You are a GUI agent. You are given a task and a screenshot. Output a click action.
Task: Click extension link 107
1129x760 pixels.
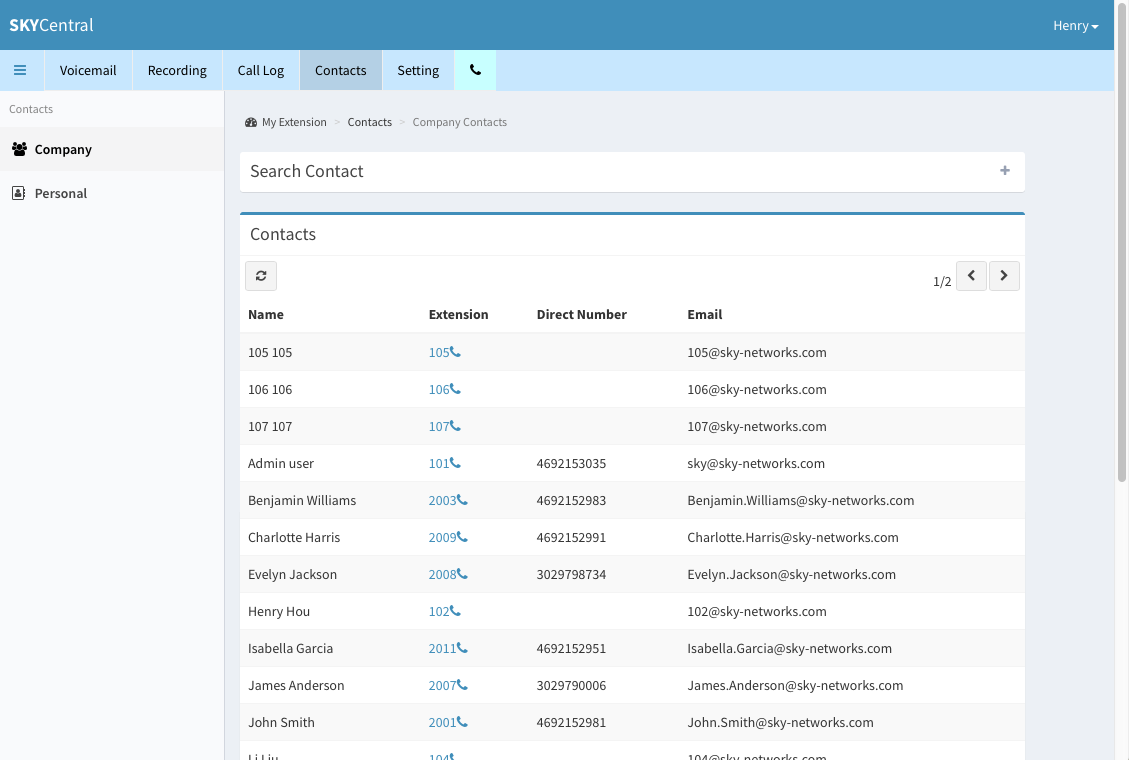pyautogui.click(x=439, y=427)
